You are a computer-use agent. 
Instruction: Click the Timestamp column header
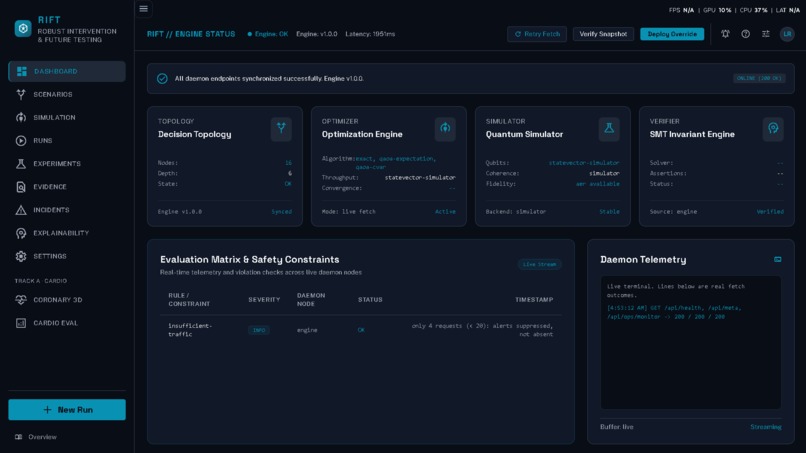534,300
